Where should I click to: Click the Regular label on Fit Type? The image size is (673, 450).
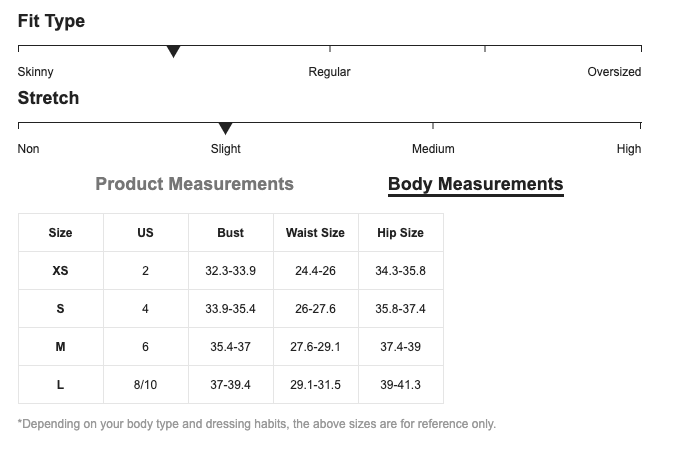click(x=329, y=72)
